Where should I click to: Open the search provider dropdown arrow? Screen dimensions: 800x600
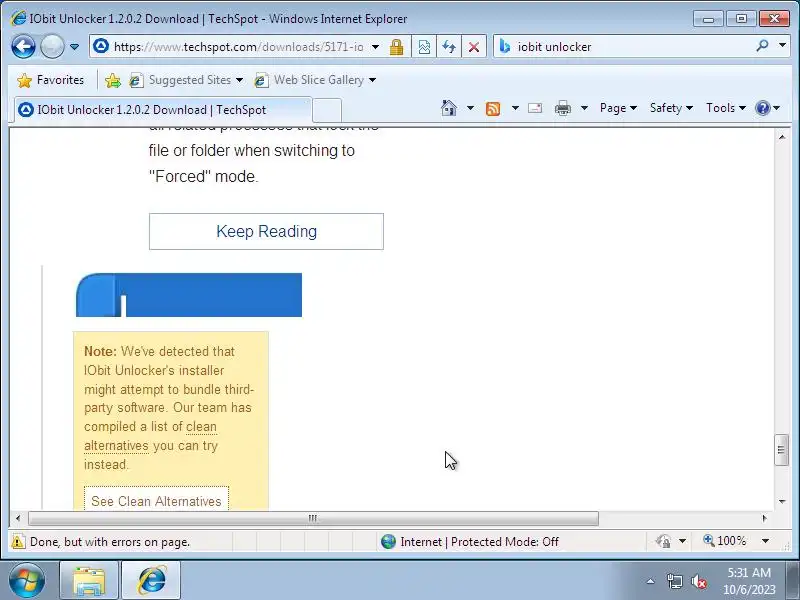click(782, 46)
